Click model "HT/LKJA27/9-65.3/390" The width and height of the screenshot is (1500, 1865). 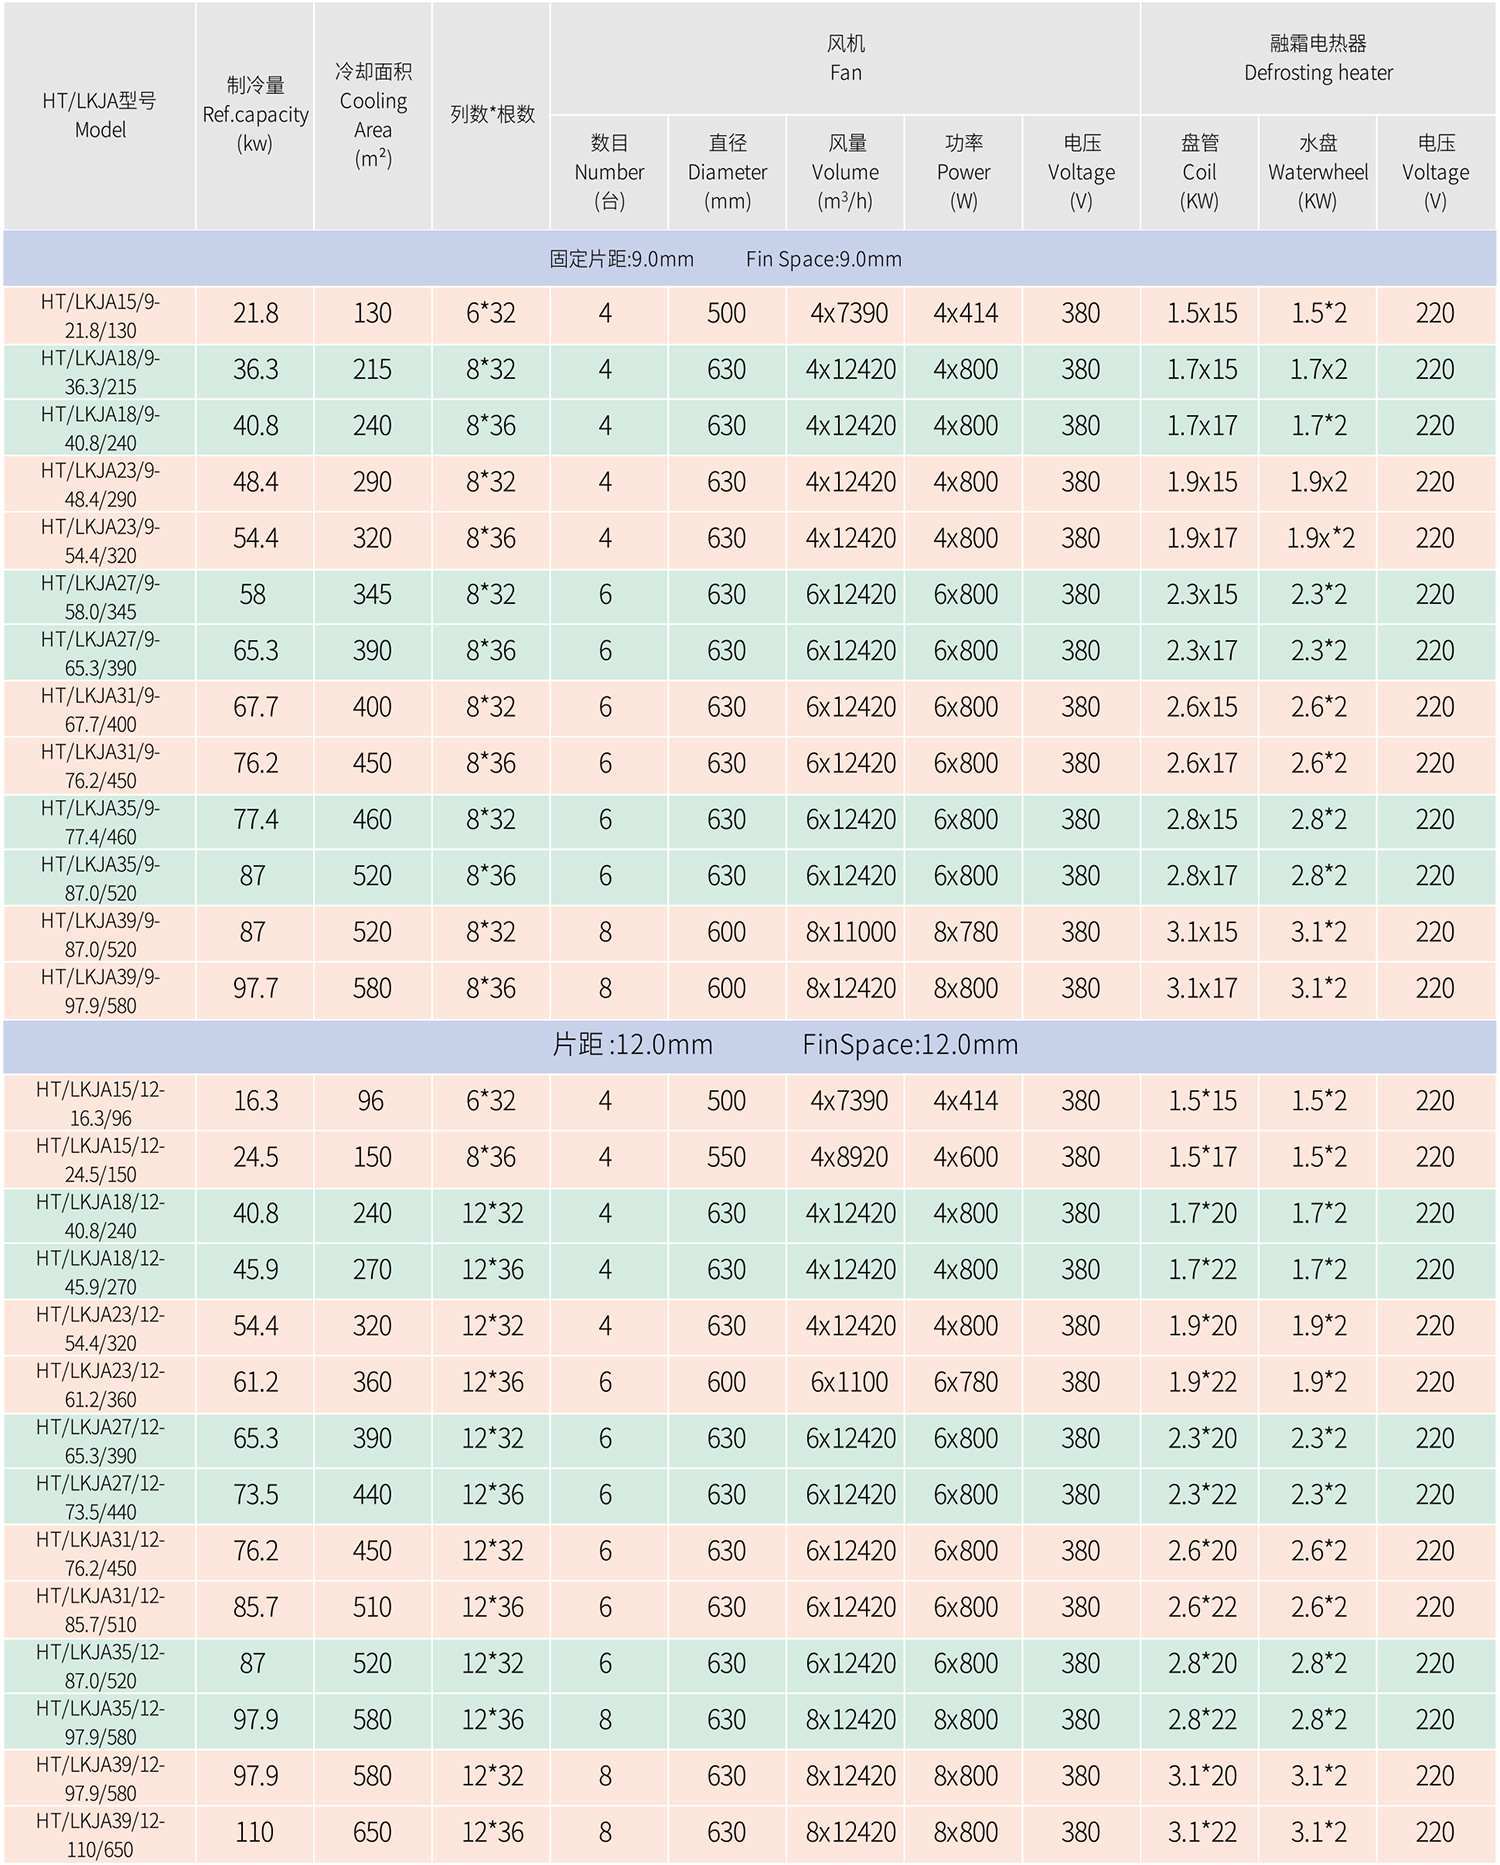(x=100, y=653)
